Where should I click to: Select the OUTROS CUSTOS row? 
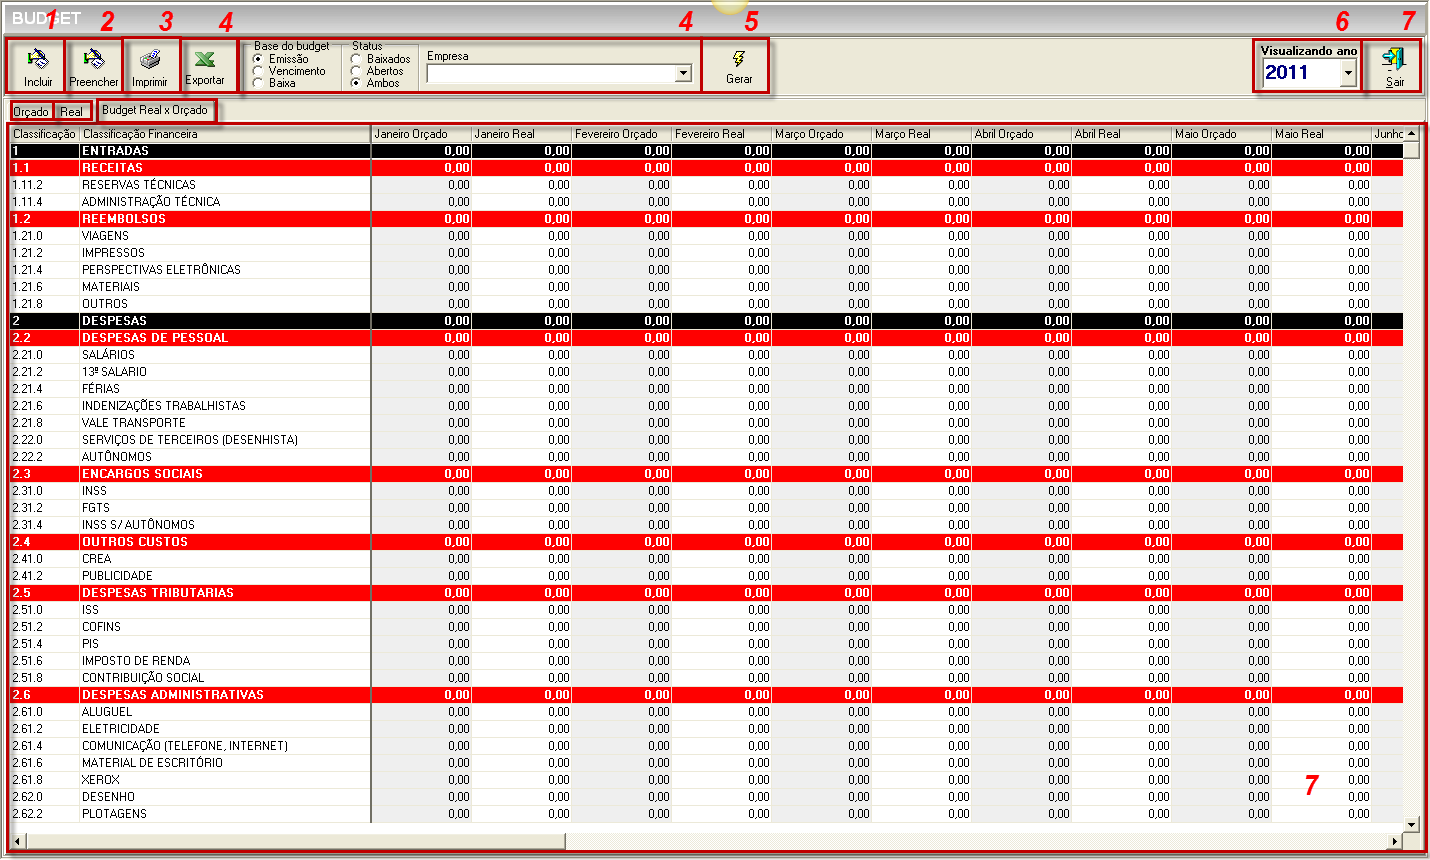[x=706, y=542]
